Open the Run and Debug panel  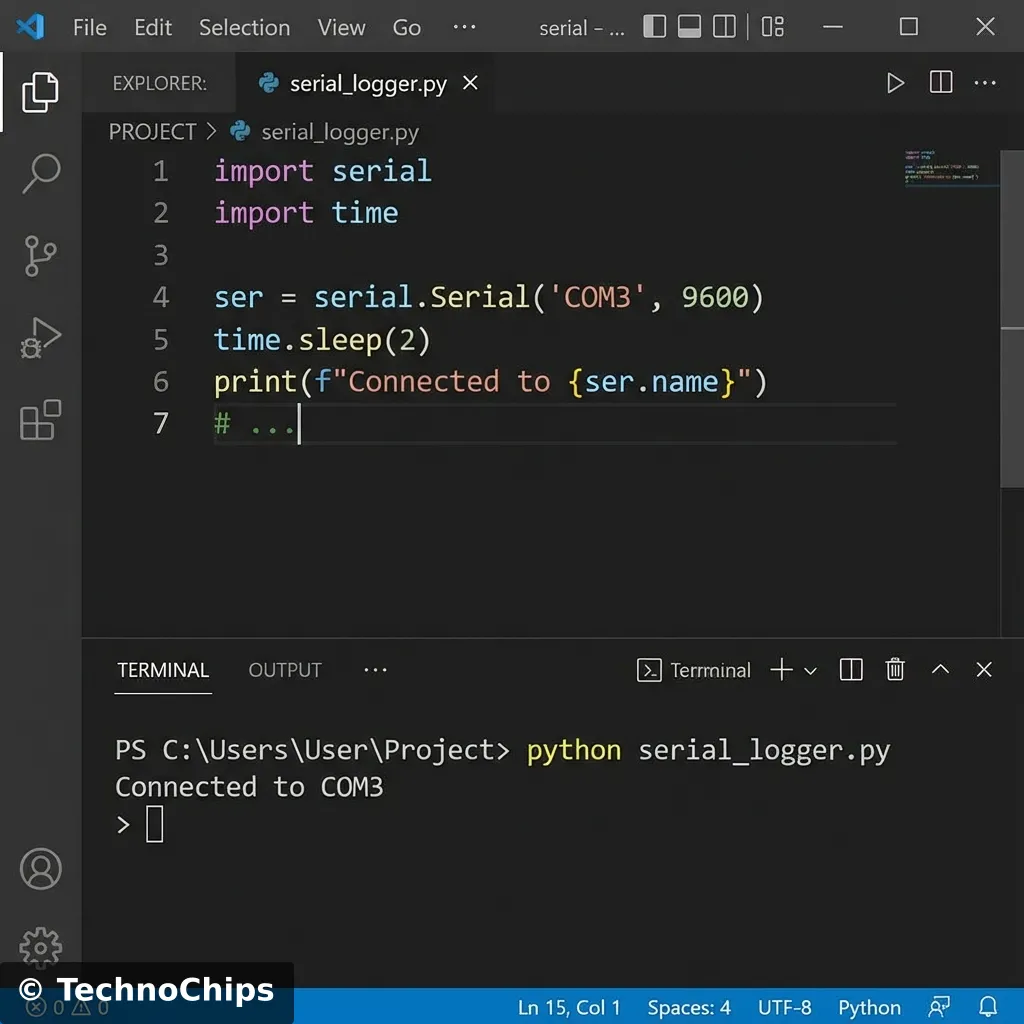tap(40, 337)
